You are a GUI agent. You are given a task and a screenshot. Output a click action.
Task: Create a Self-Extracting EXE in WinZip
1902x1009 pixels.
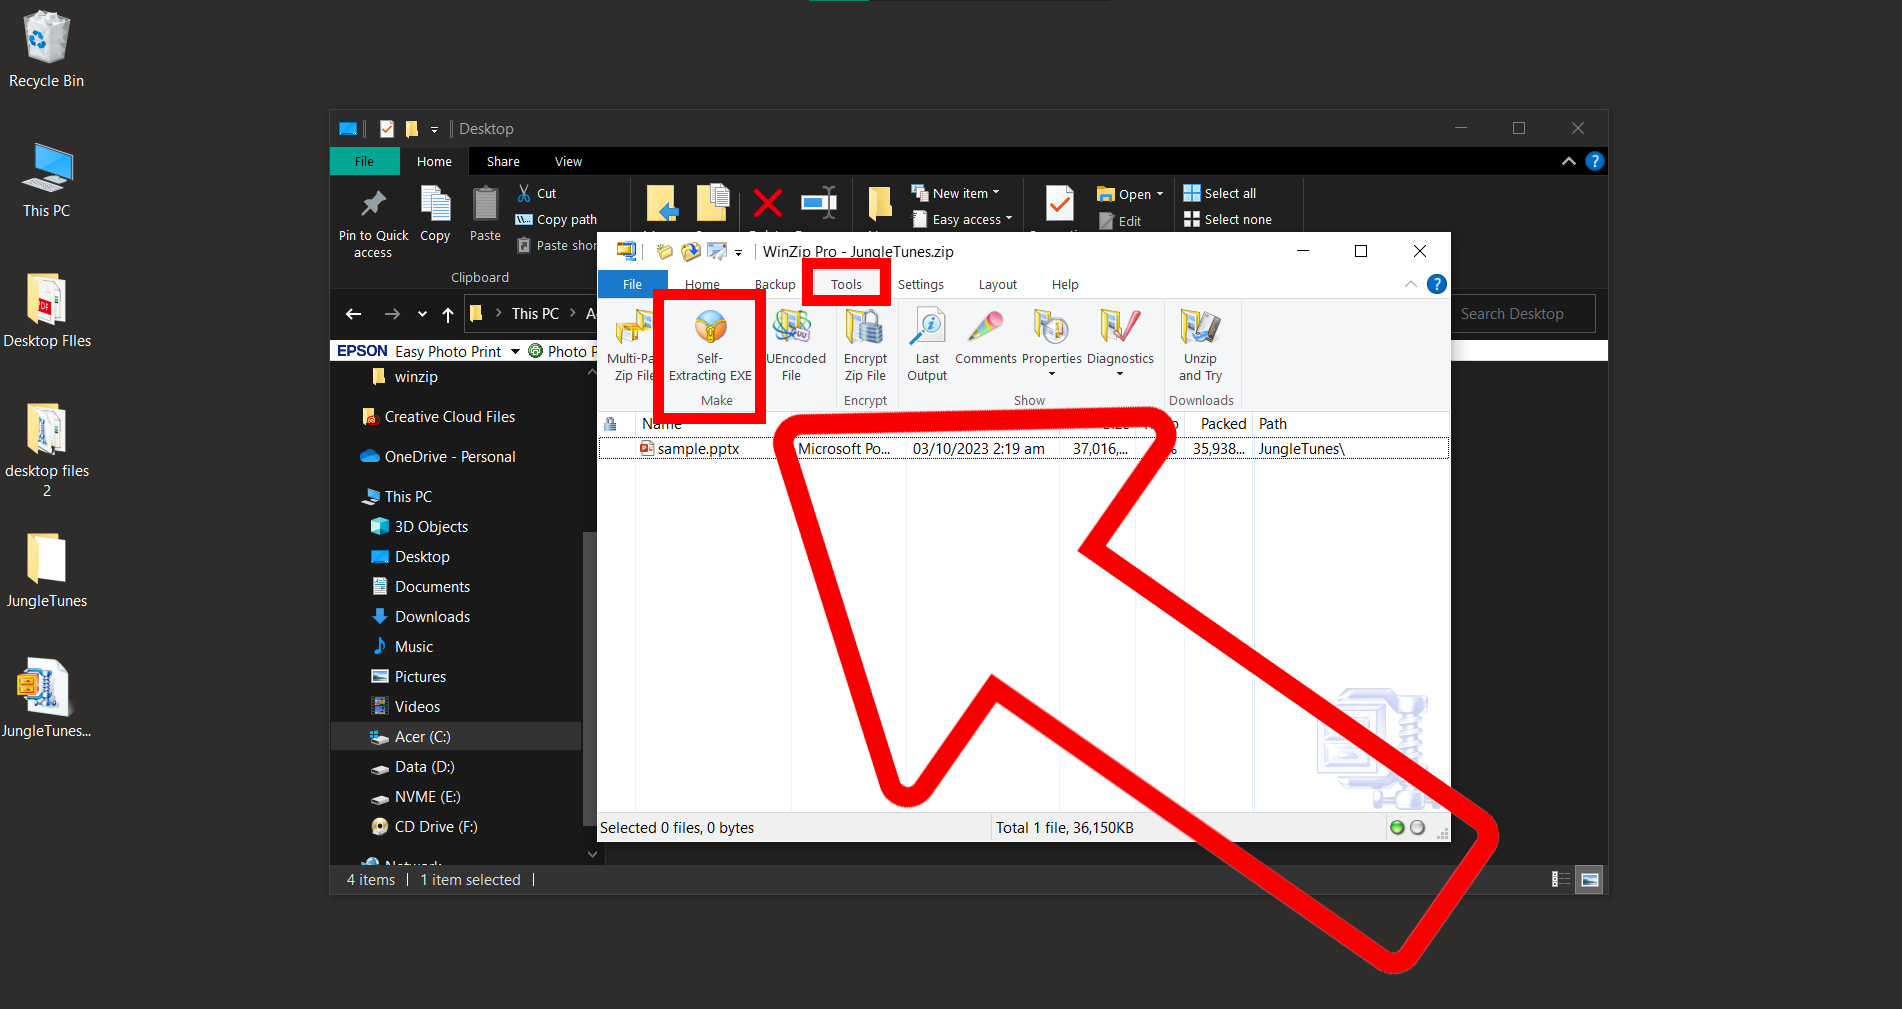click(708, 345)
